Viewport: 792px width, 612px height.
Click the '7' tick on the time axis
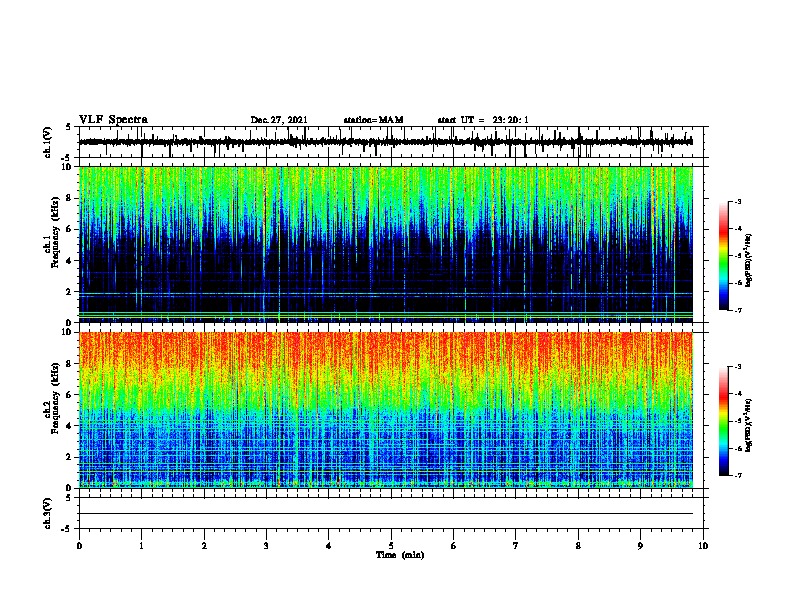[x=516, y=545]
